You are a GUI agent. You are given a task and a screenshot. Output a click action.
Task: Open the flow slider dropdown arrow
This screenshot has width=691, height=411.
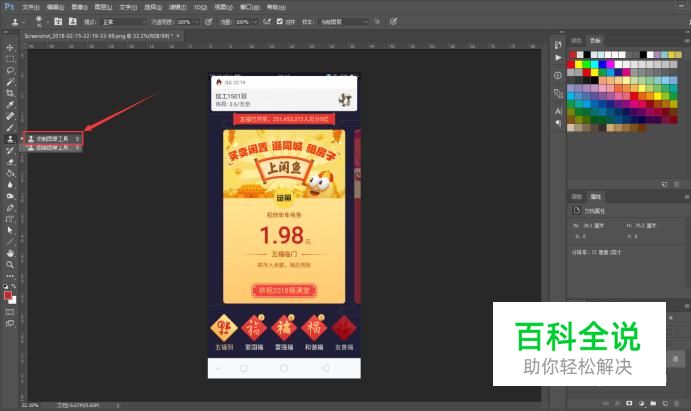click(x=255, y=22)
